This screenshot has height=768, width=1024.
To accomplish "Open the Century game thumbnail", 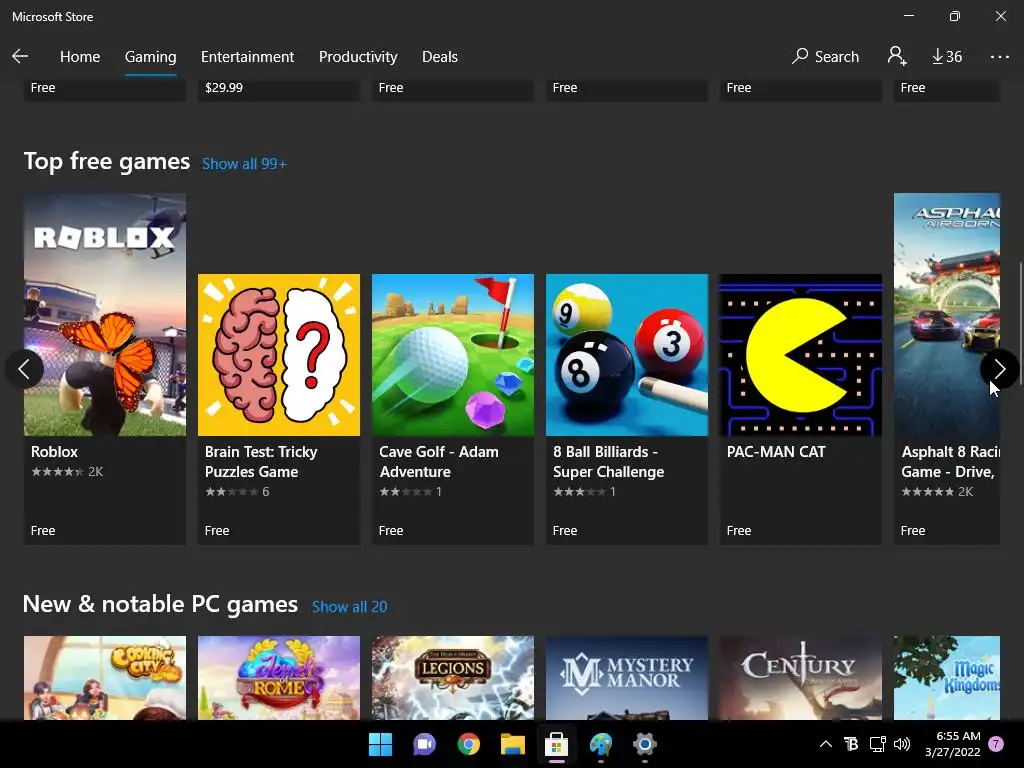I will pyautogui.click(x=801, y=678).
